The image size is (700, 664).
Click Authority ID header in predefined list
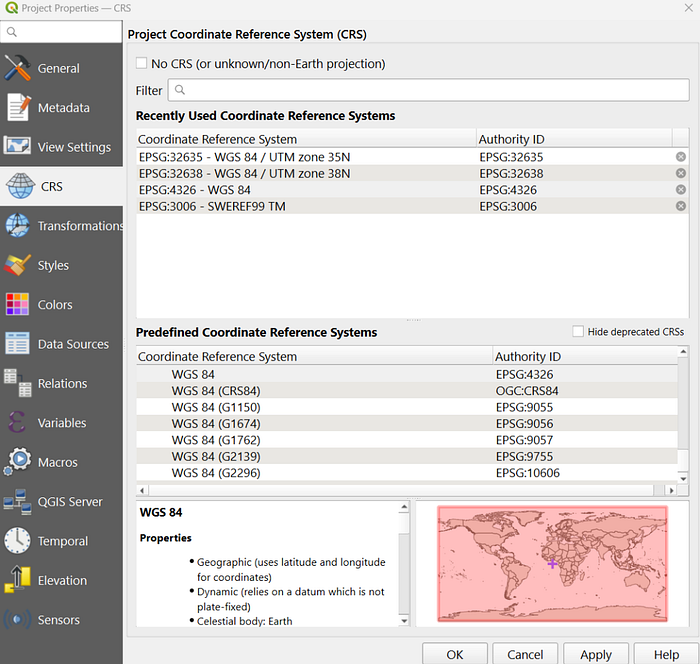point(585,356)
